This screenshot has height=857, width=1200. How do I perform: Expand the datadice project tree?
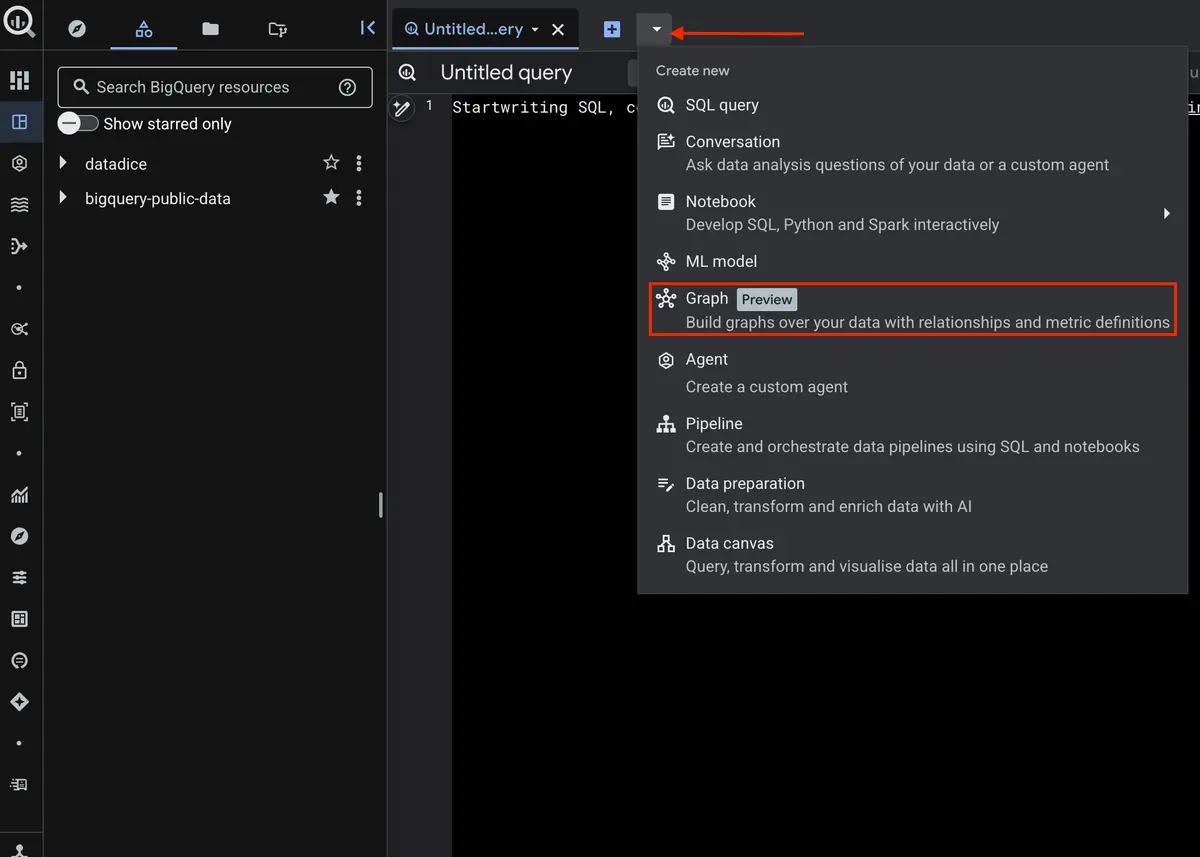(x=63, y=163)
